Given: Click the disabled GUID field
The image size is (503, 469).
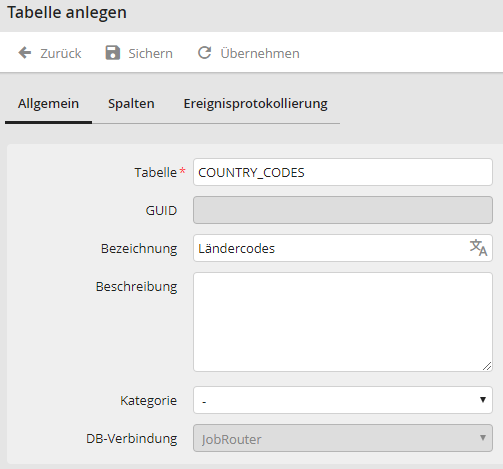Looking at the screenshot, I should (343, 210).
